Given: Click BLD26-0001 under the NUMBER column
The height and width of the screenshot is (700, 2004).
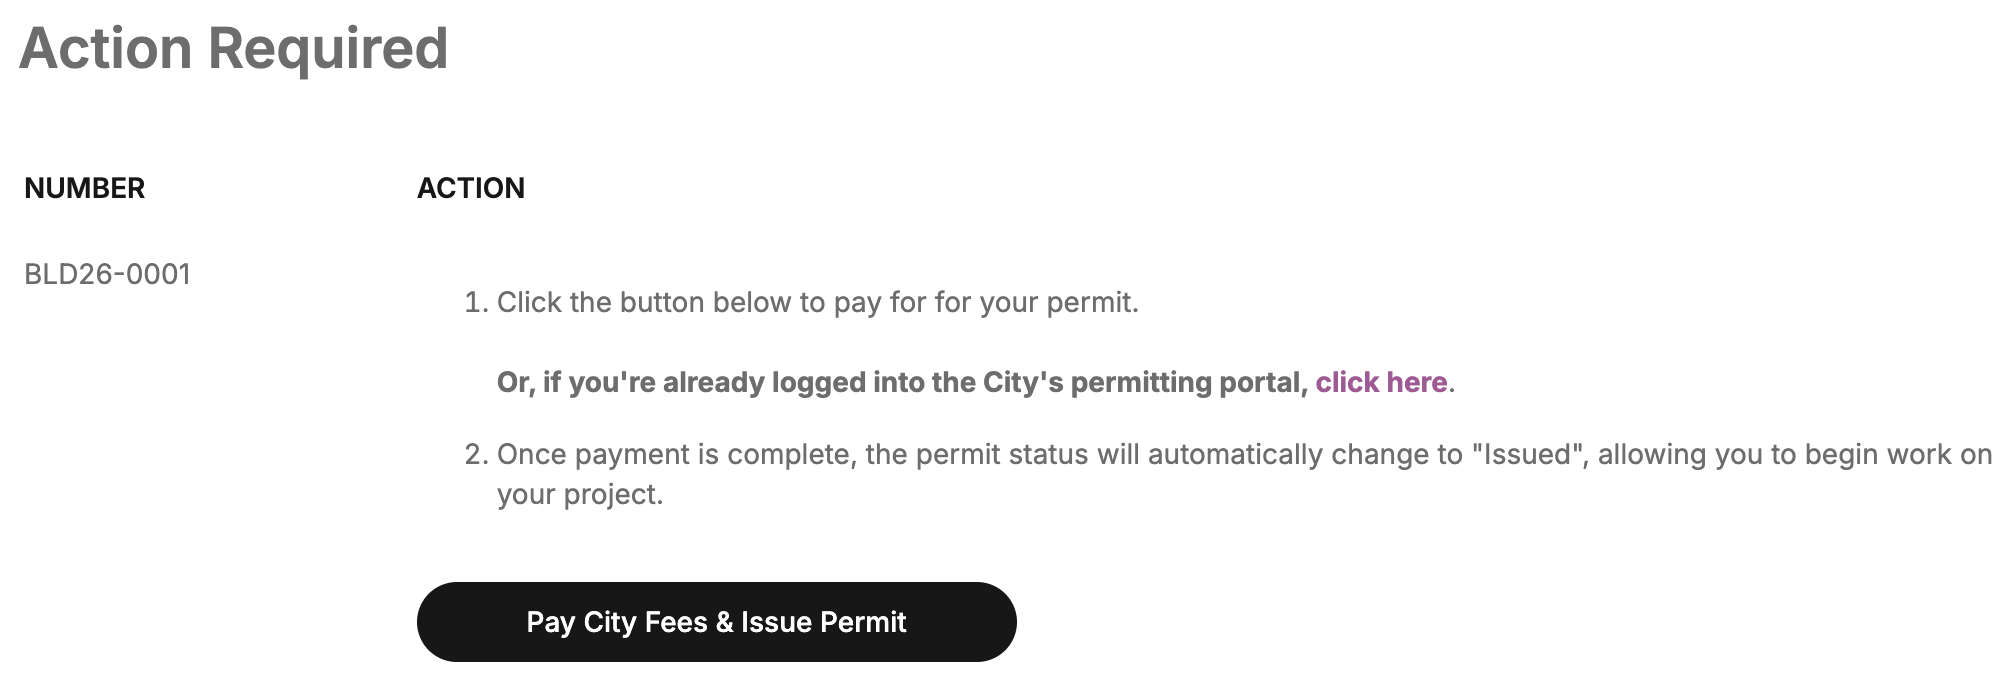Looking at the screenshot, I should (x=110, y=270).
